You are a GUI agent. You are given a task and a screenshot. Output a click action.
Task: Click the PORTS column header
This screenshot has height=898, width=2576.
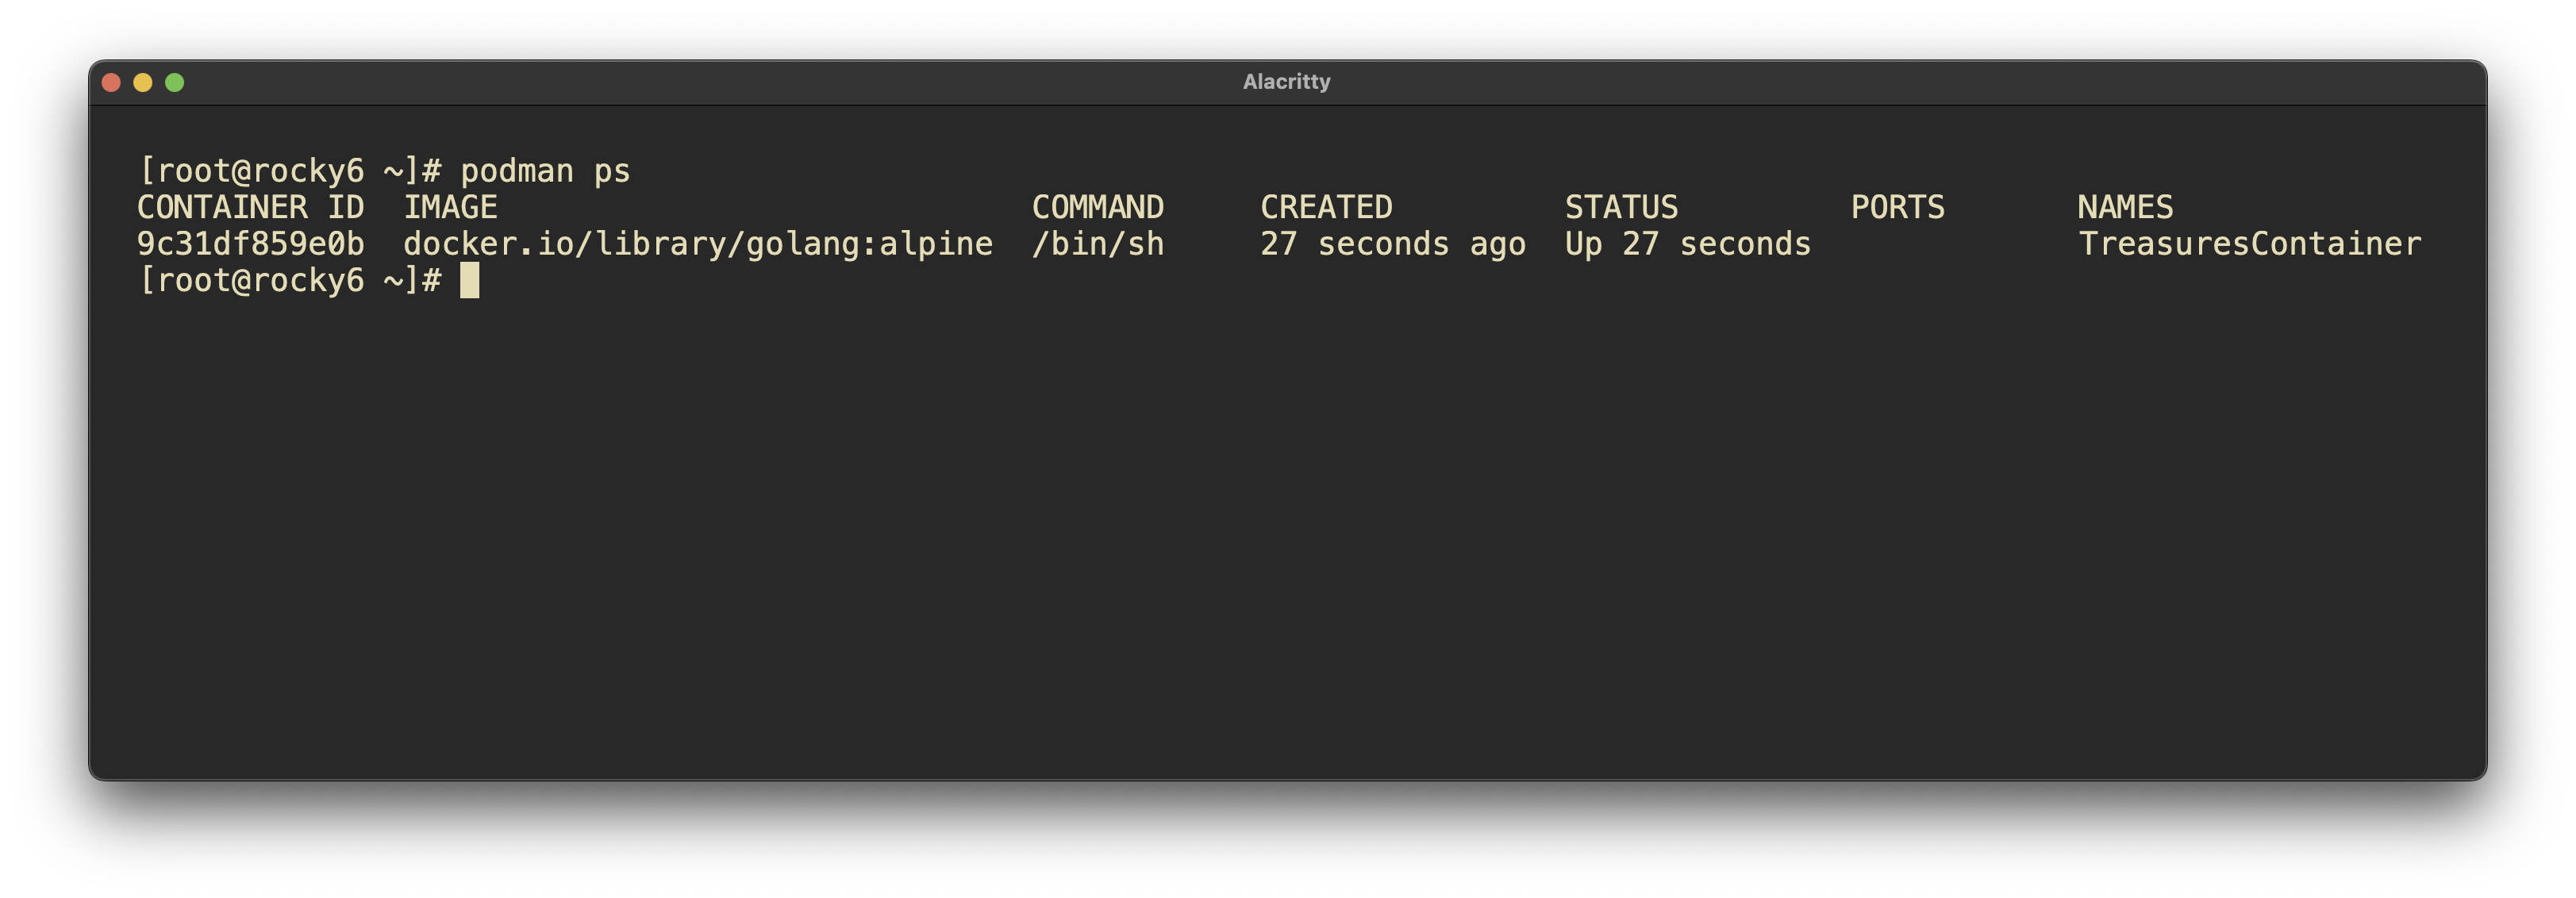point(1897,207)
